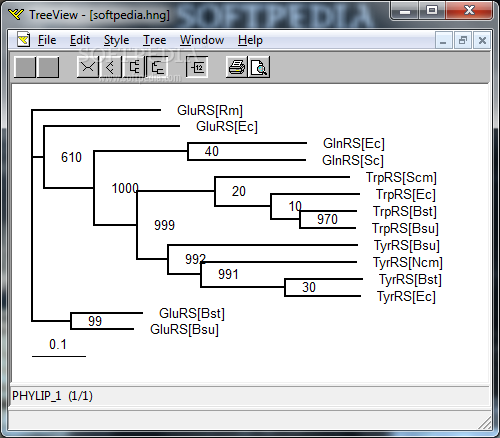Viewport: 500px width, 438px height.
Task: Minimize the inner softpedia.hng document window
Action: (x=443, y=40)
